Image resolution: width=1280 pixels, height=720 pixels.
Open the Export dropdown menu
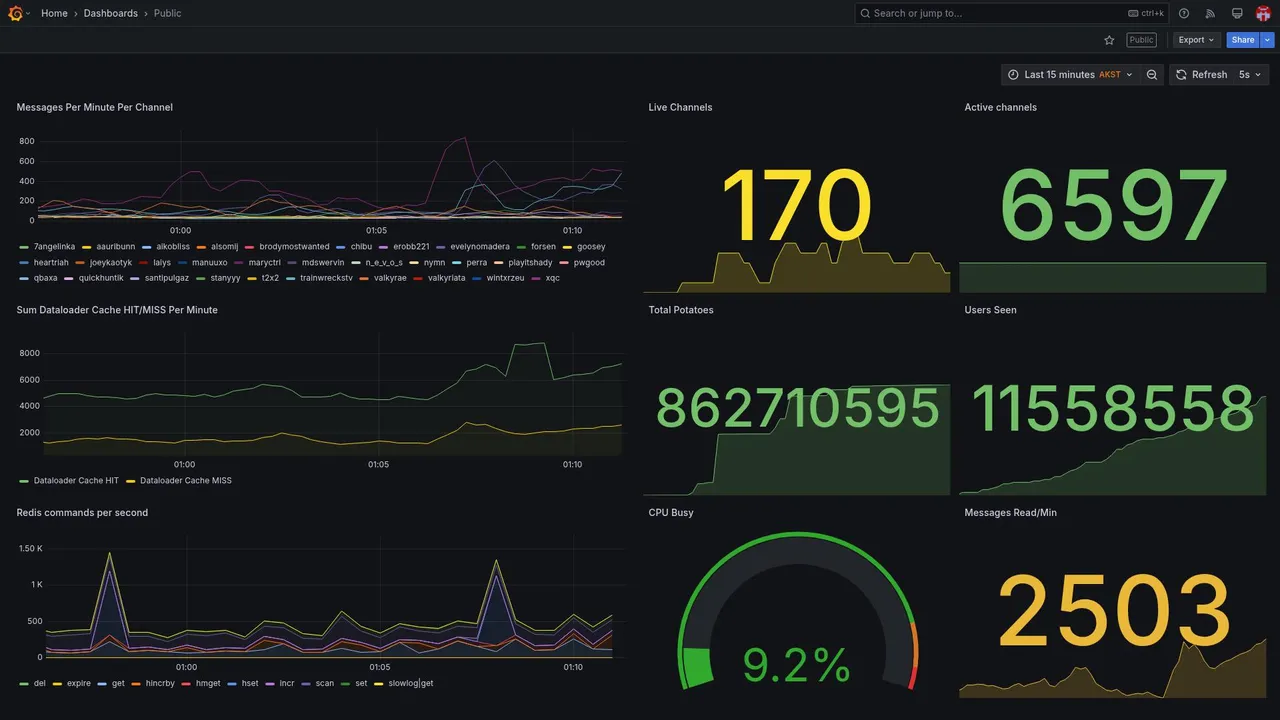coord(1197,40)
